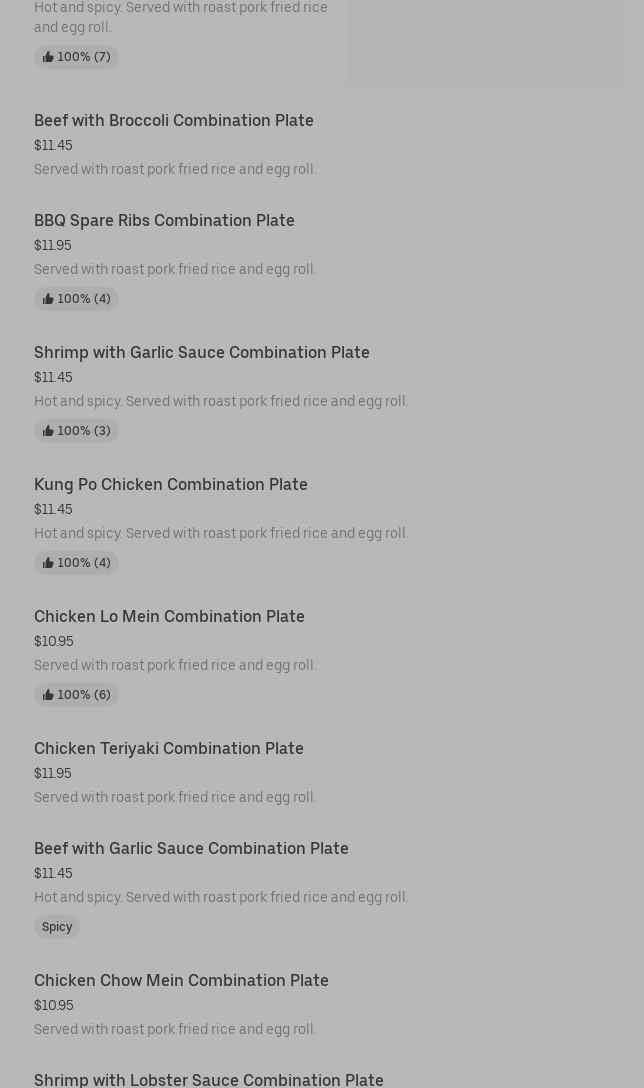The height and width of the screenshot is (1088, 644).
Task: Open Shrimp with Garlic Sauce Combination Plate
Action: click(202, 352)
